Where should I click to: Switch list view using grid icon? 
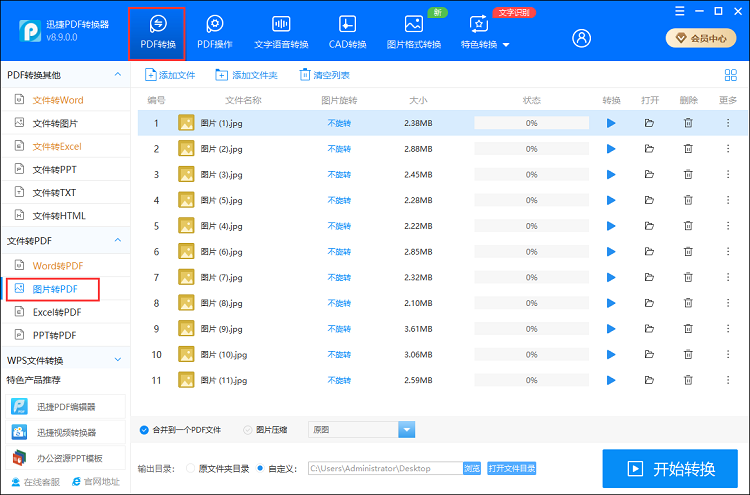pos(730,75)
